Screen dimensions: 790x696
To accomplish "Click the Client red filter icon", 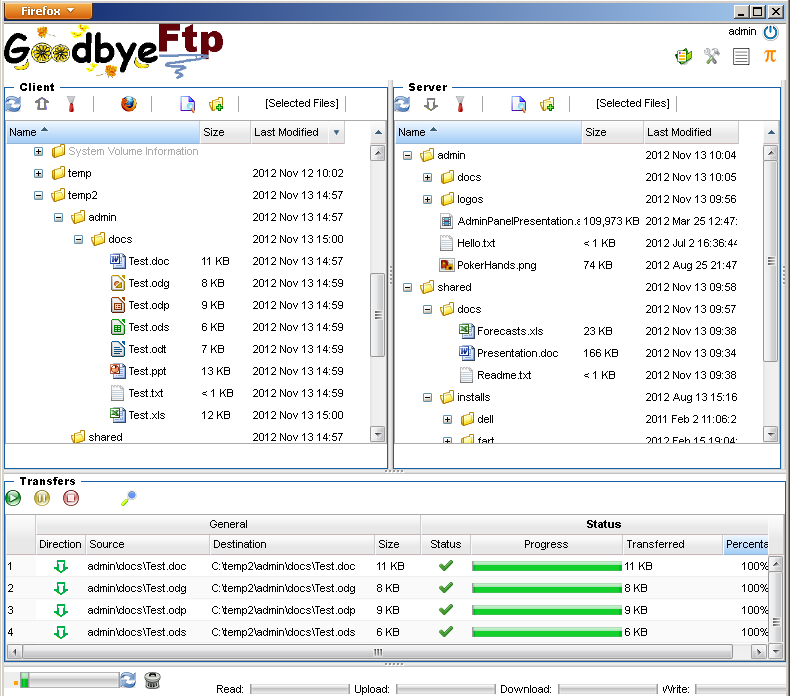I will (x=71, y=104).
